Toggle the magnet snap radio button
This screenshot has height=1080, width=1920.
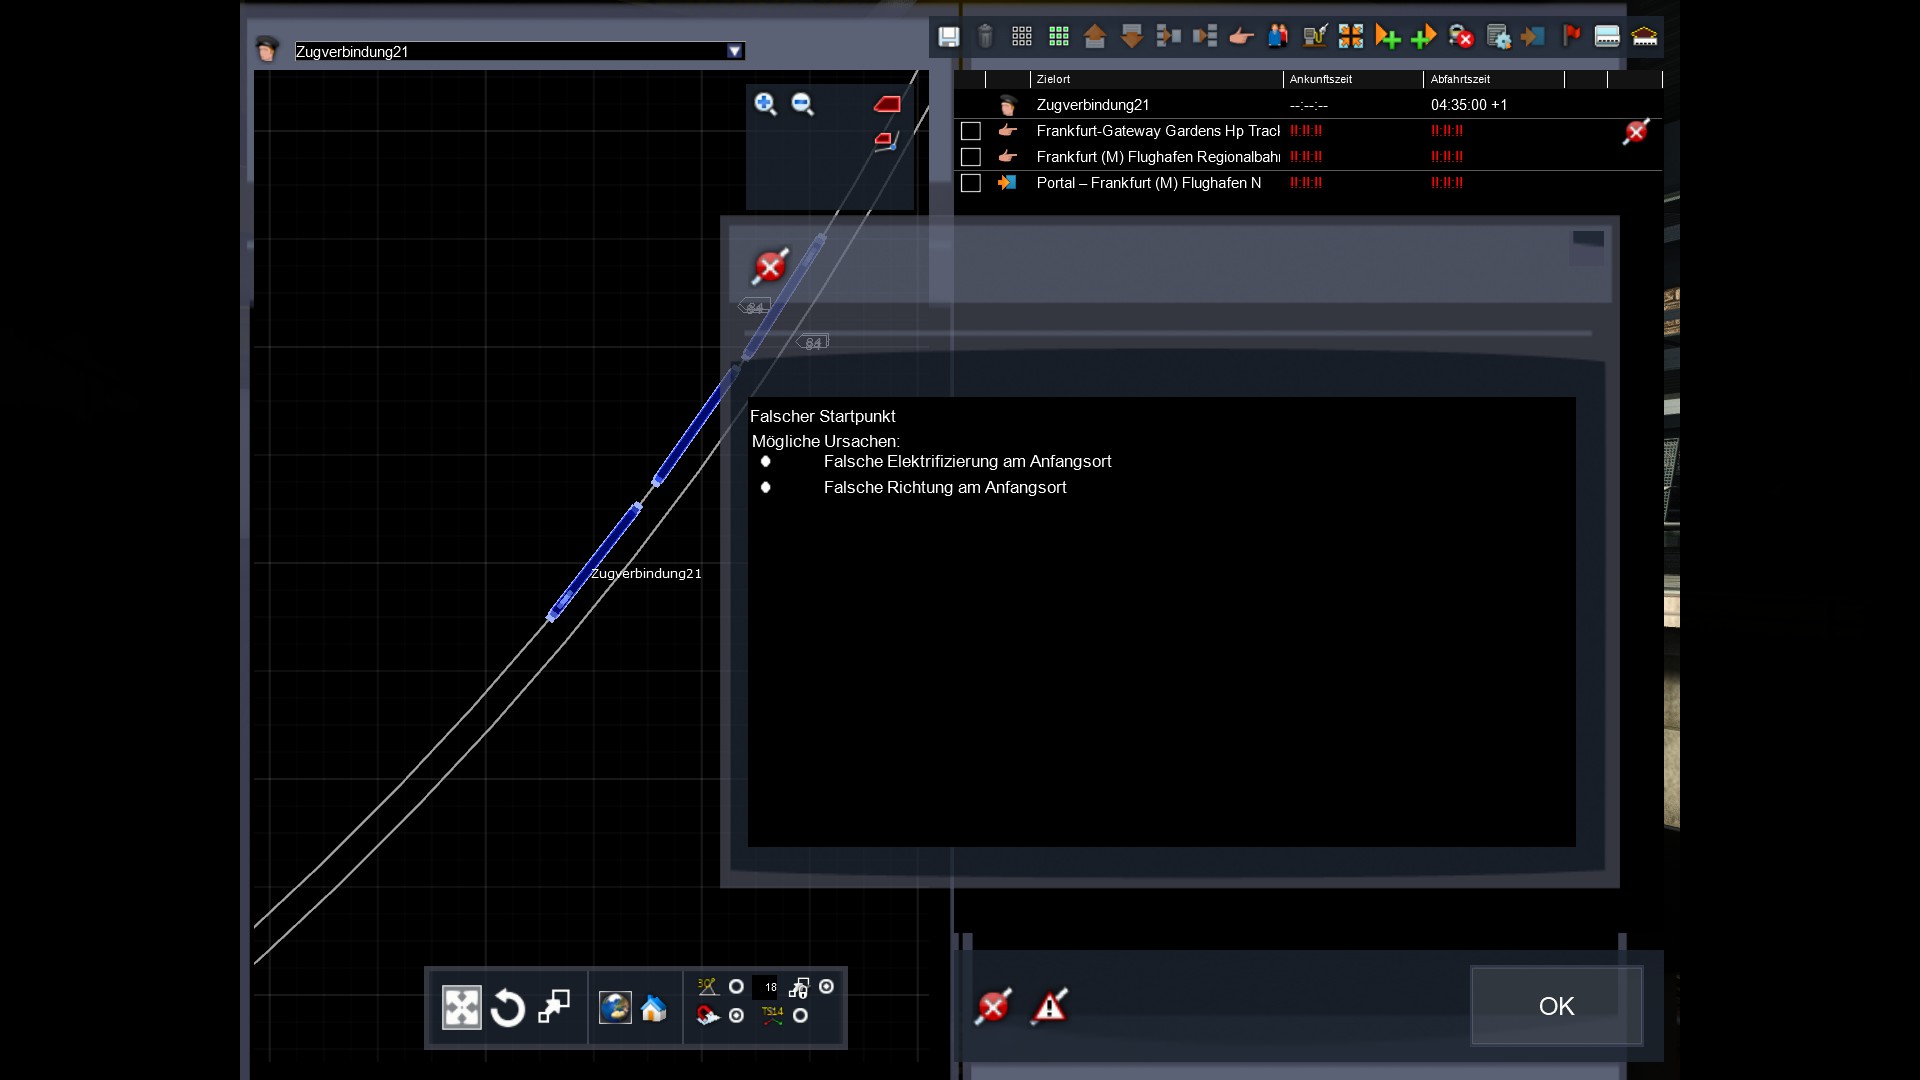[736, 1015]
